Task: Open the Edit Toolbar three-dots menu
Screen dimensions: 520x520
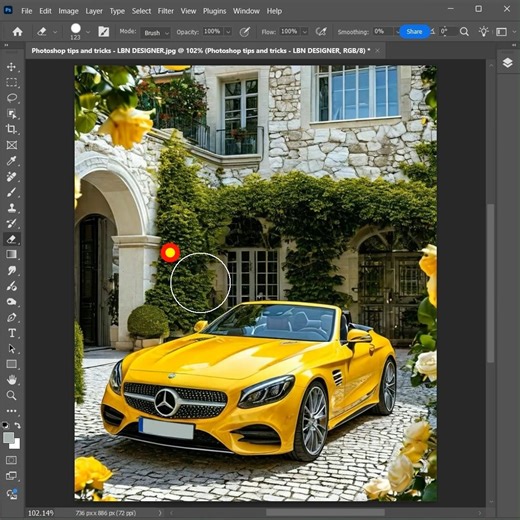Action: [x=12, y=411]
